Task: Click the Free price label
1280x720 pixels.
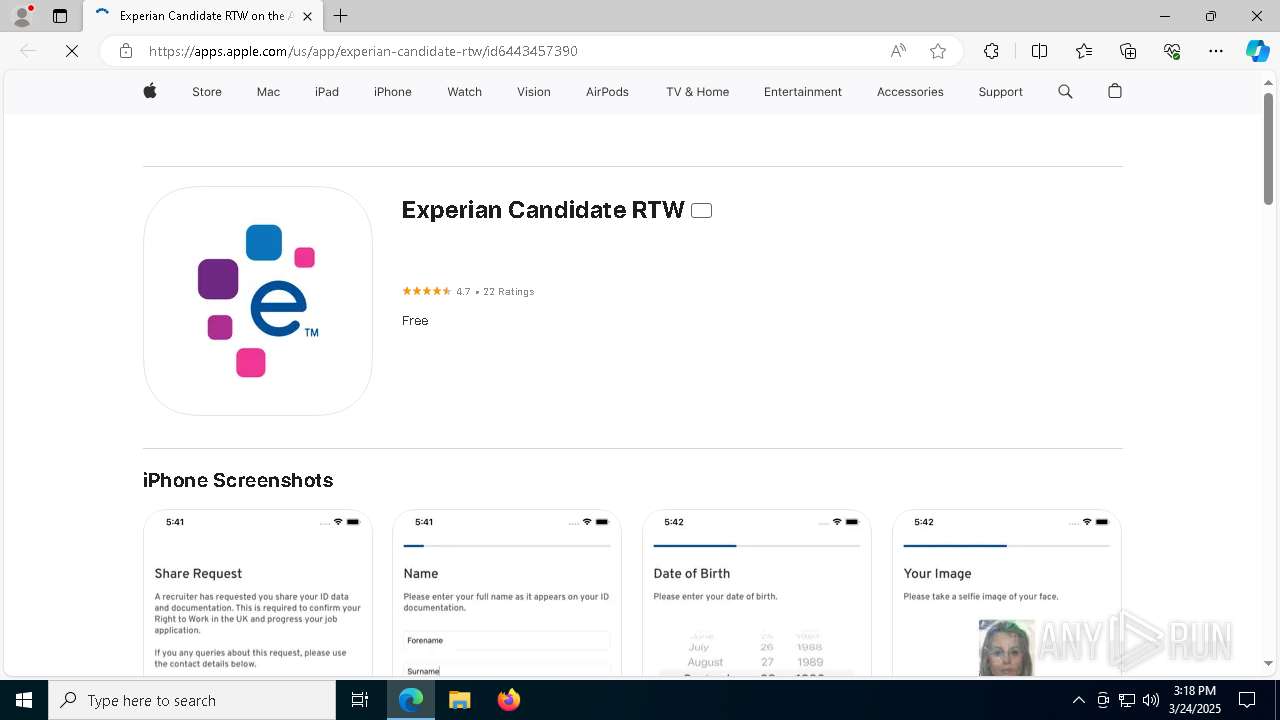Action: 415,321
